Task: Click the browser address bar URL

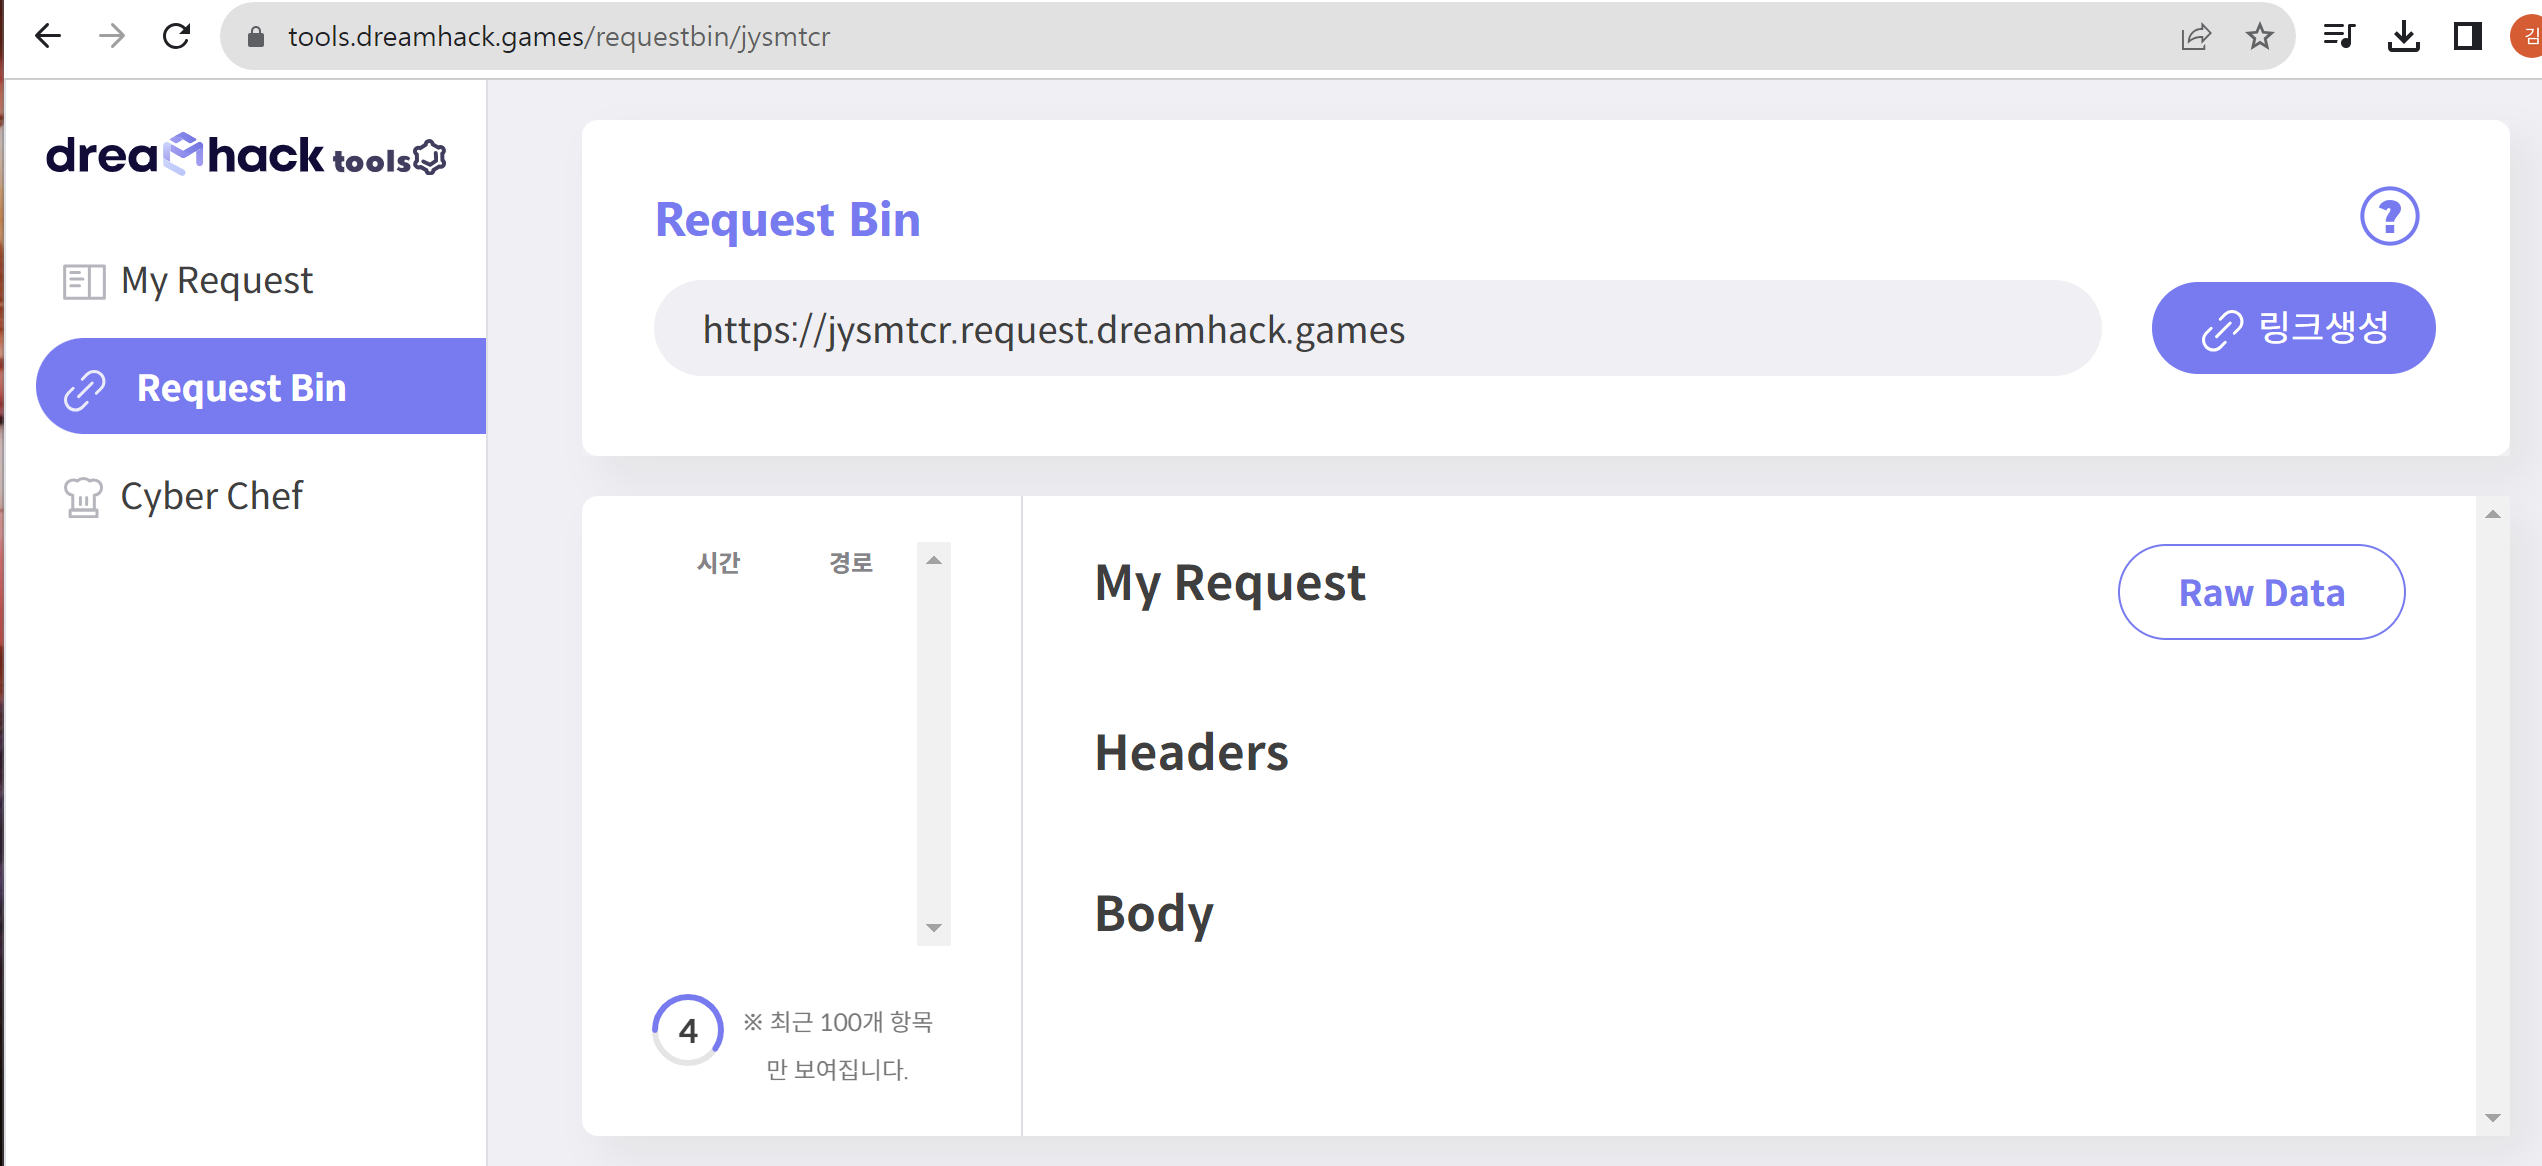Action: 559,37
